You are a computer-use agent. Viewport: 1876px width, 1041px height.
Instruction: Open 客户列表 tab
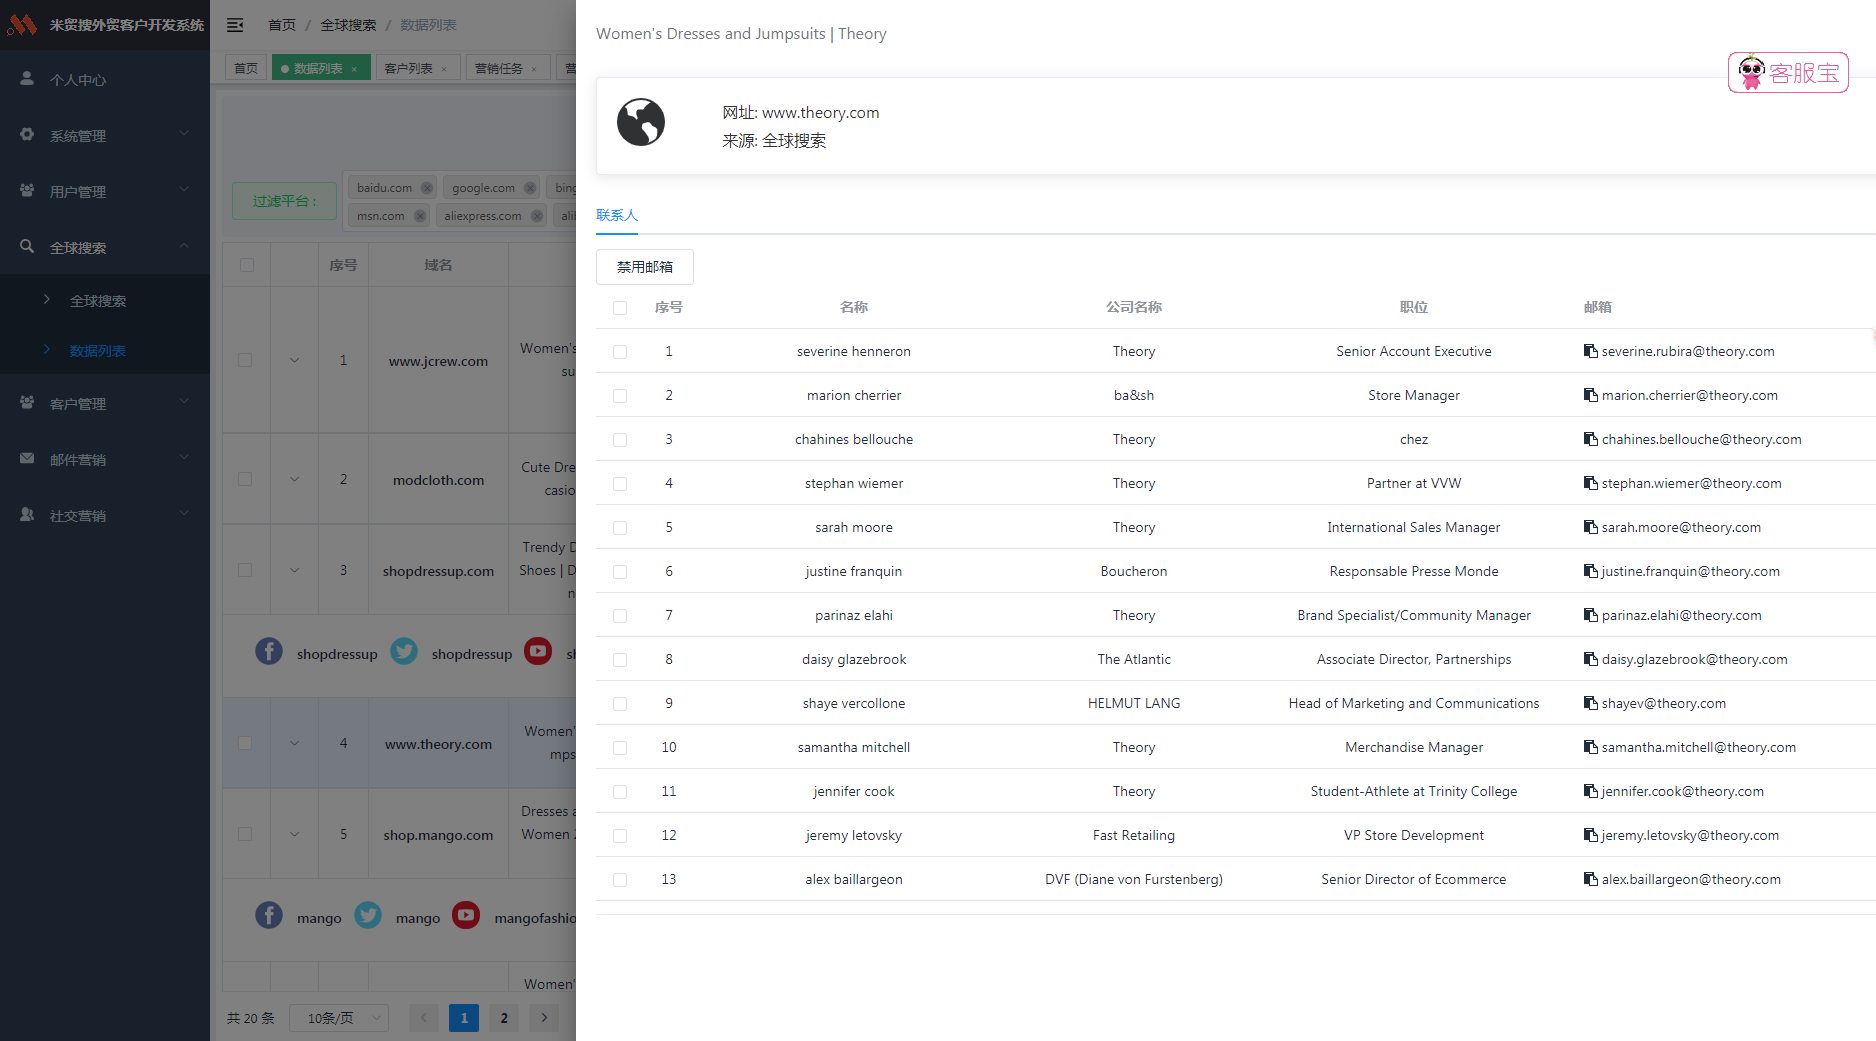point(416,68)
